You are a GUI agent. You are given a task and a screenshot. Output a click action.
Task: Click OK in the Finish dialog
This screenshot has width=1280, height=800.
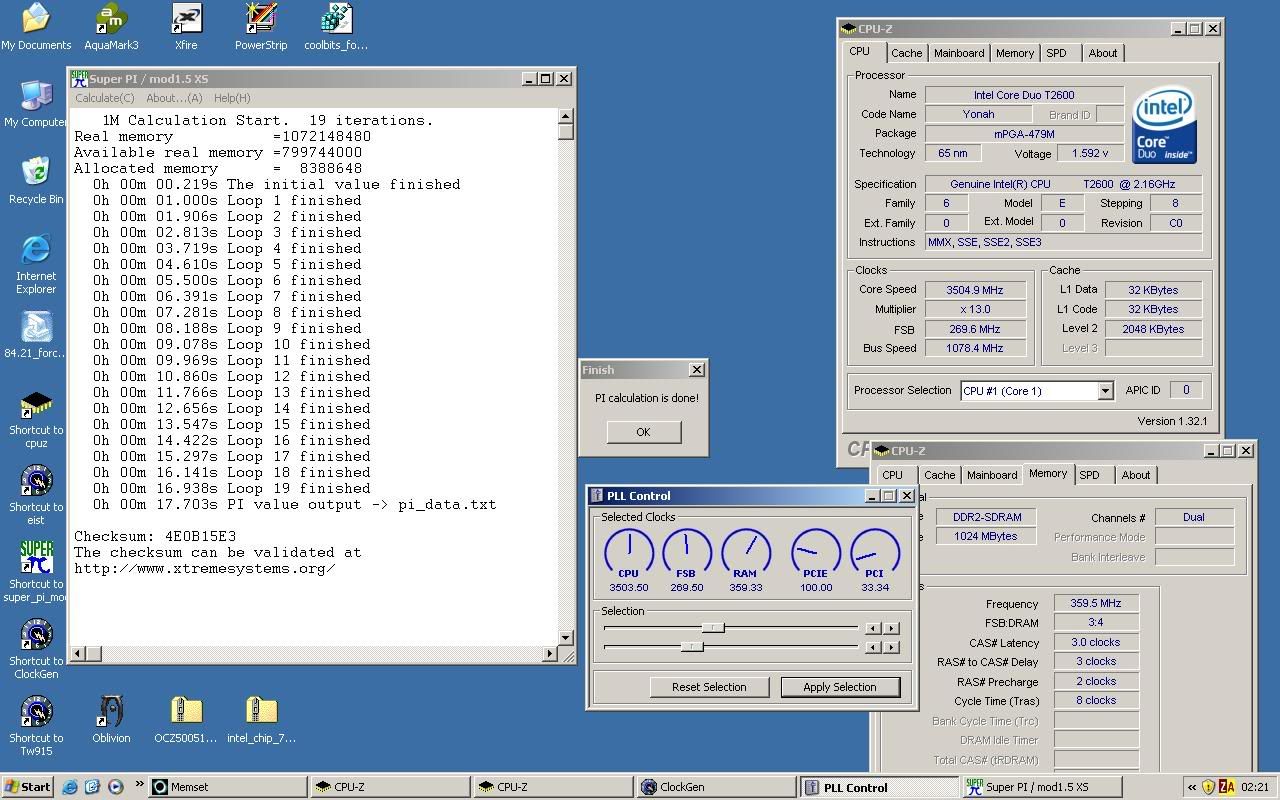pos(643,432)
